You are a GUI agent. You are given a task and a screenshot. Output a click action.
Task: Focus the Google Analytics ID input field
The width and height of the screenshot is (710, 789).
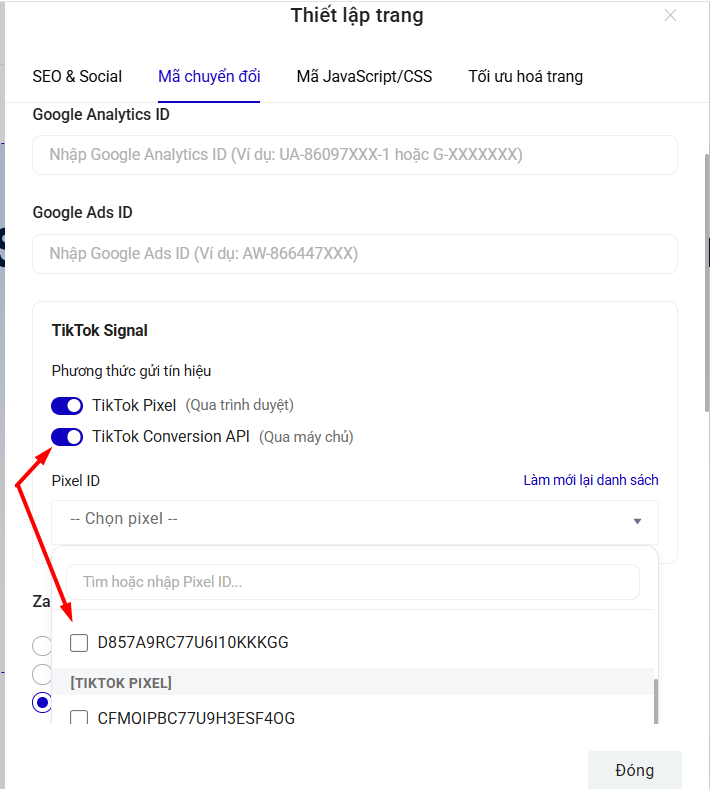355,155
